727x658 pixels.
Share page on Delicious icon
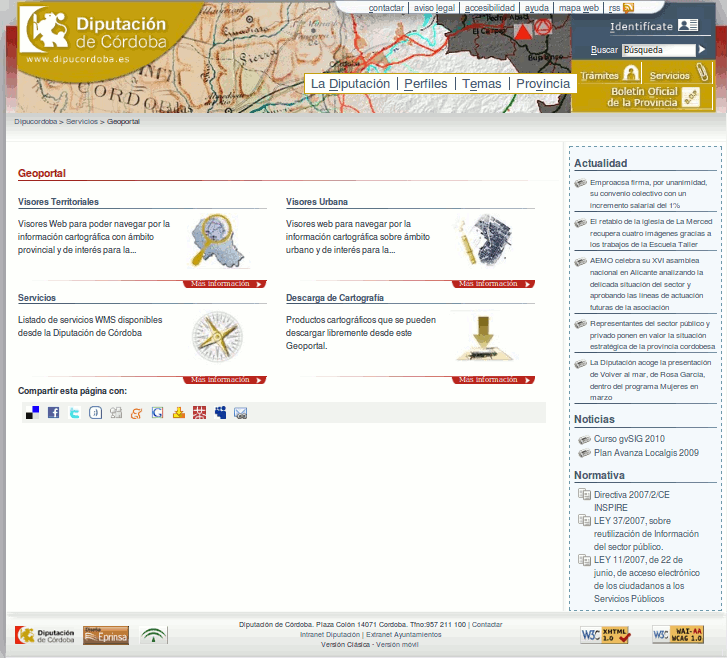32,413
